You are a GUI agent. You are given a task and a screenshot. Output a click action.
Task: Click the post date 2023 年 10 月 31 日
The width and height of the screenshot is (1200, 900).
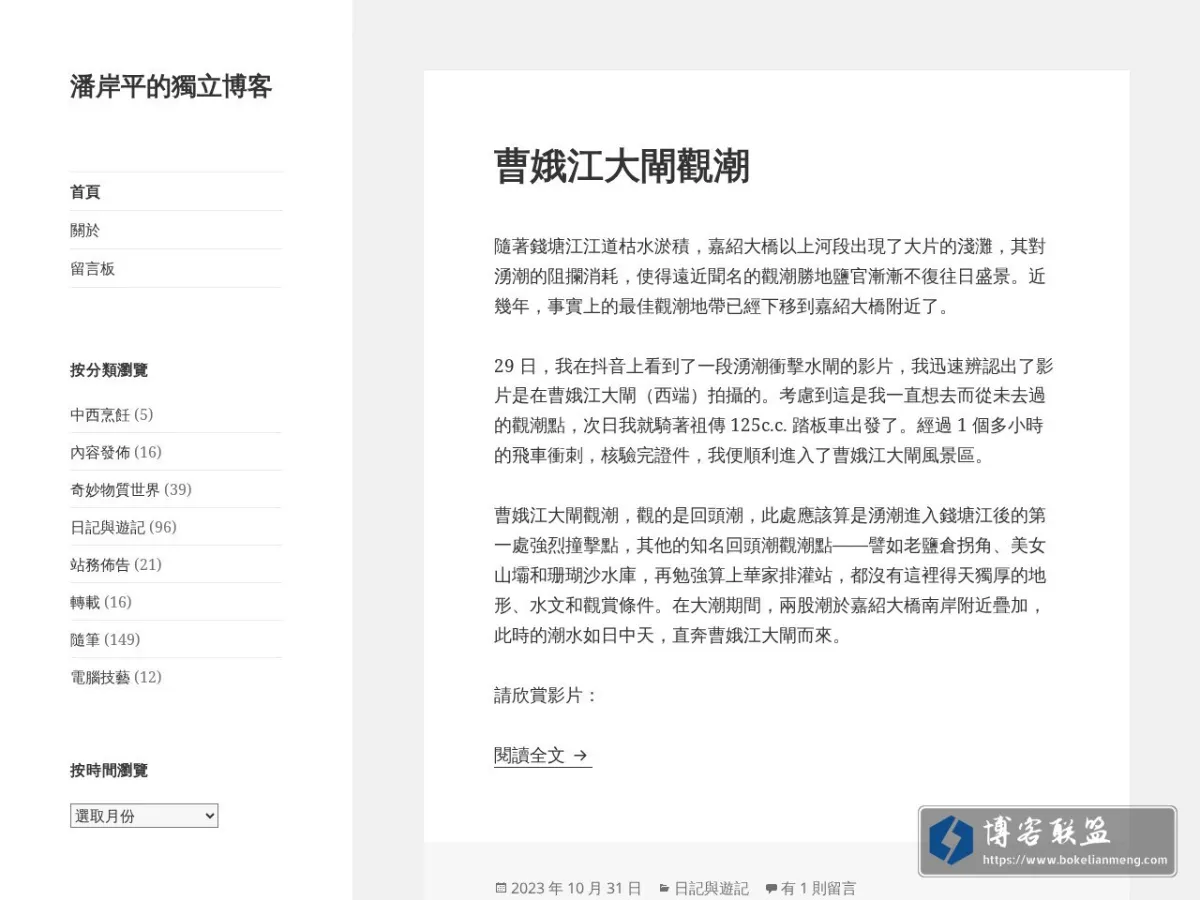[576, 888]
